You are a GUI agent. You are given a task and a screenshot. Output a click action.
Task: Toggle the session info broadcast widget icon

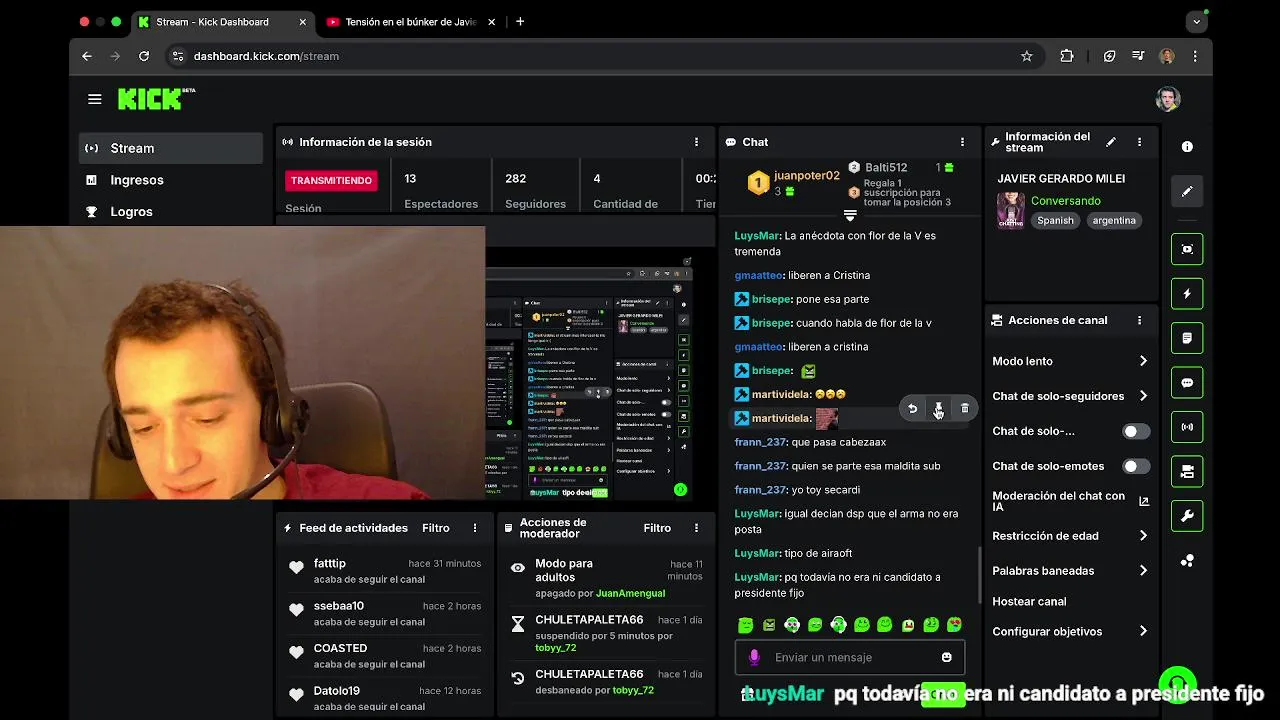pyautogui.click(x=1187, y=427)
